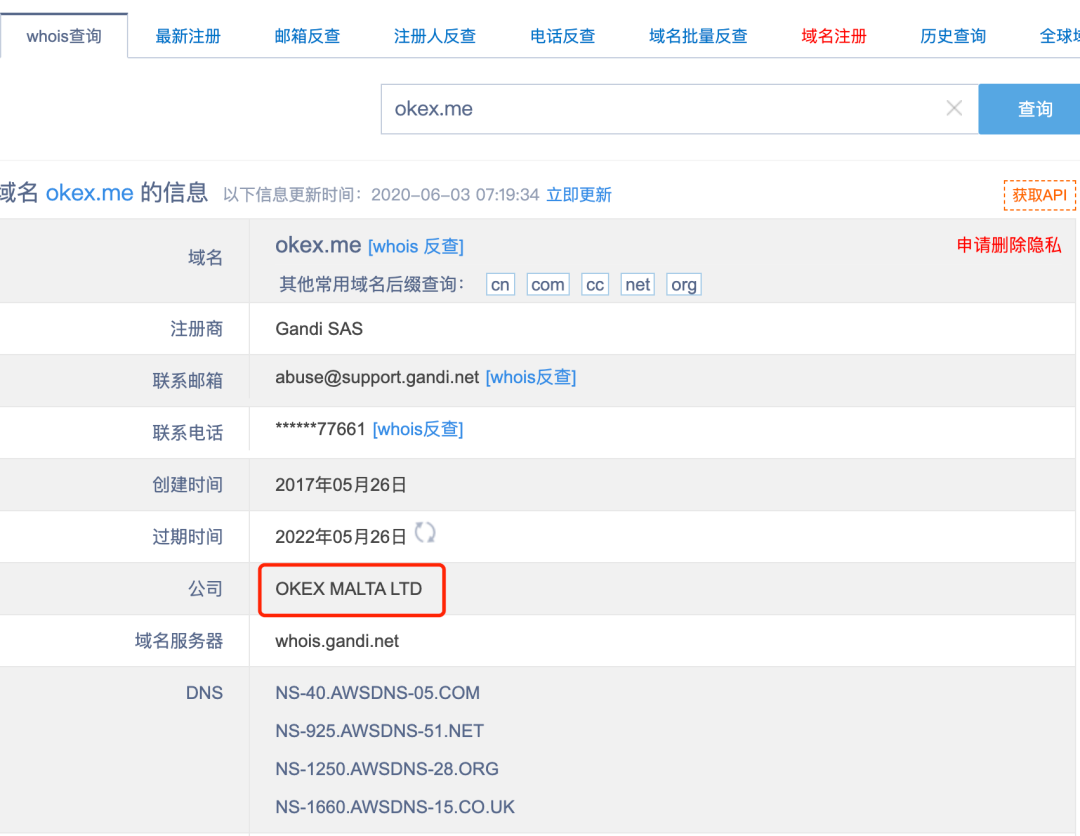Click the okex.me link in the heading
Image resolution: width=1080 pixels, height=836 pixels.
point(90,193)
